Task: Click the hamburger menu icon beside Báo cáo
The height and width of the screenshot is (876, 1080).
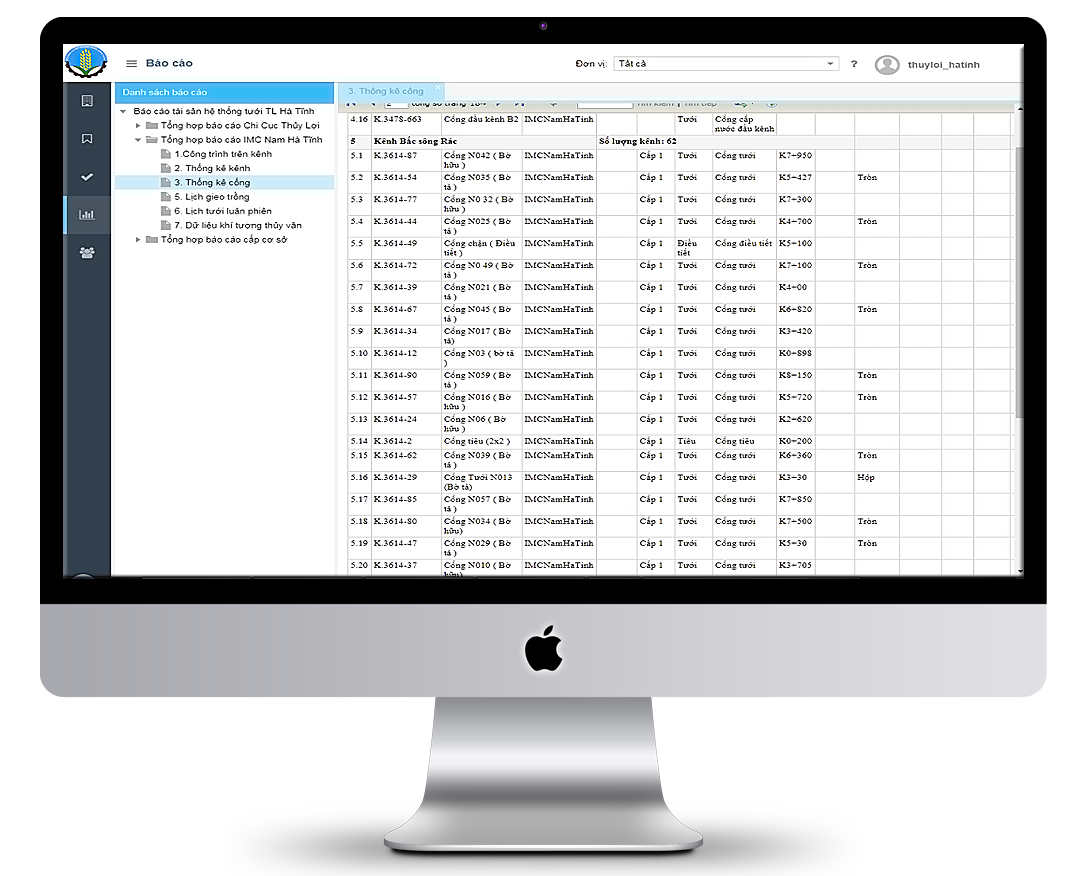Action: point(131,64)
